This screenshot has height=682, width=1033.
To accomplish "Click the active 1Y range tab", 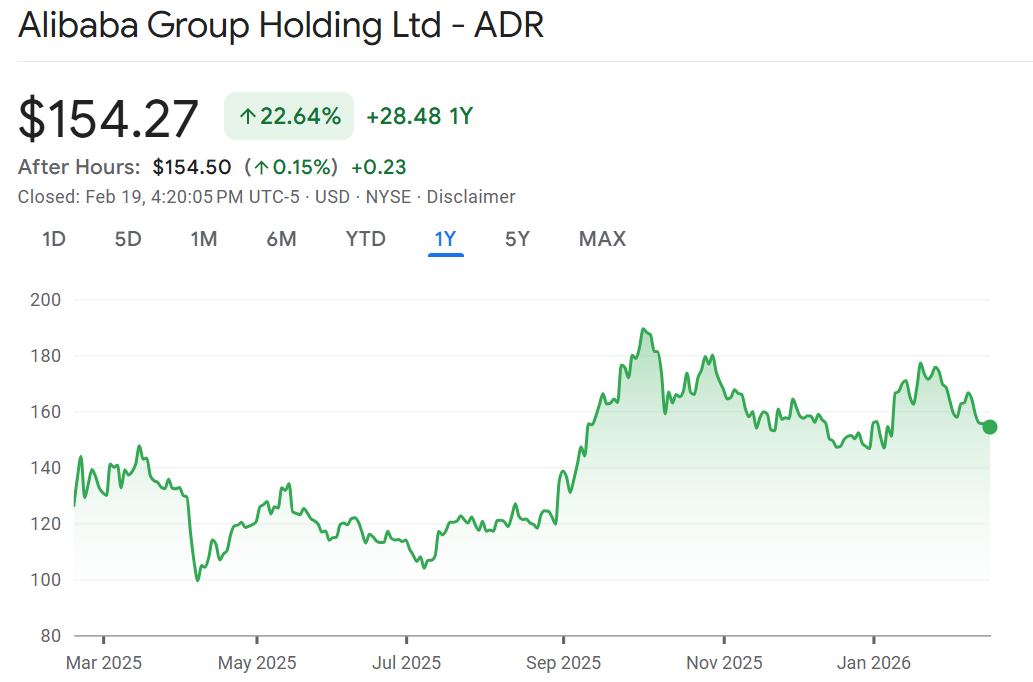I will 445,239.
